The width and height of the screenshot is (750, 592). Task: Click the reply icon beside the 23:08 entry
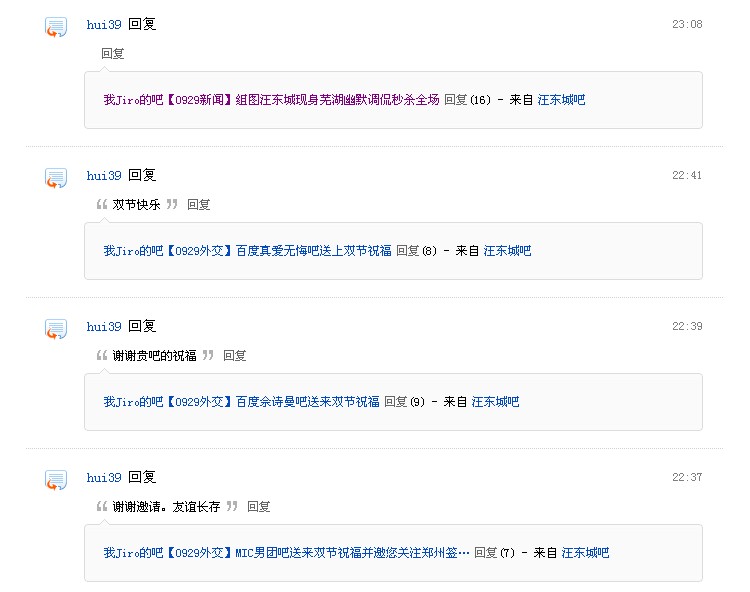[56, 27]
